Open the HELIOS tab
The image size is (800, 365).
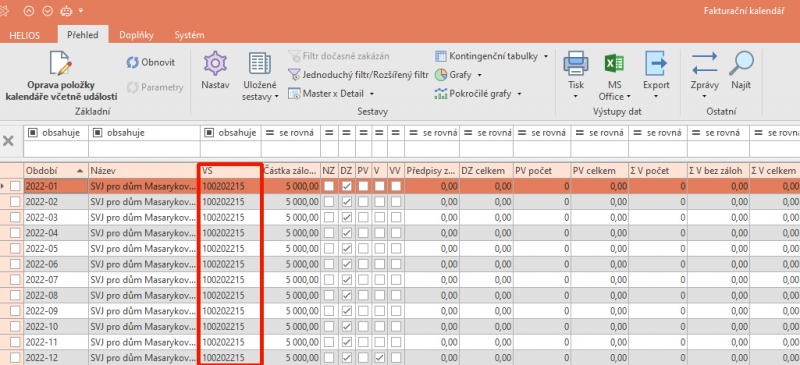(24, 36)
